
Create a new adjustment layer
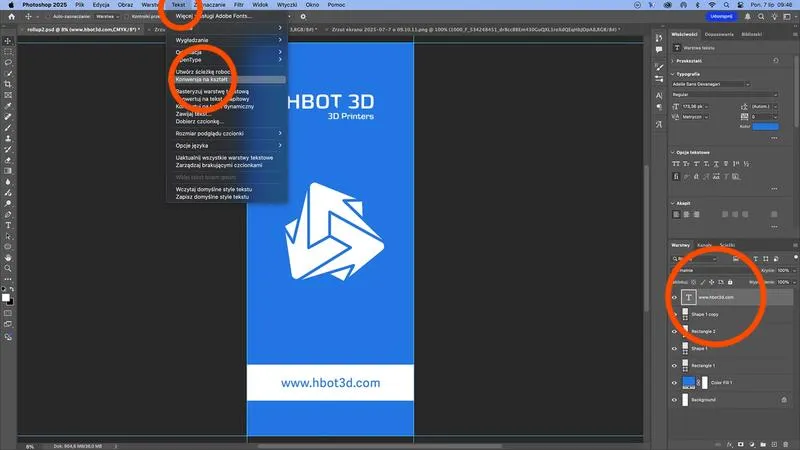click(x=752, y=444)
